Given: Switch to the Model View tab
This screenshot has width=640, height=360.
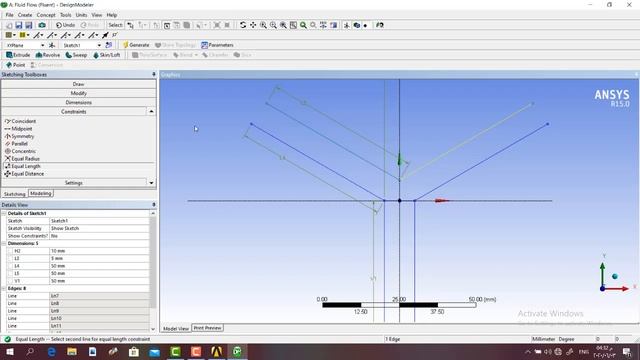Looking at the screenshot, I should [x=176, y=328].
